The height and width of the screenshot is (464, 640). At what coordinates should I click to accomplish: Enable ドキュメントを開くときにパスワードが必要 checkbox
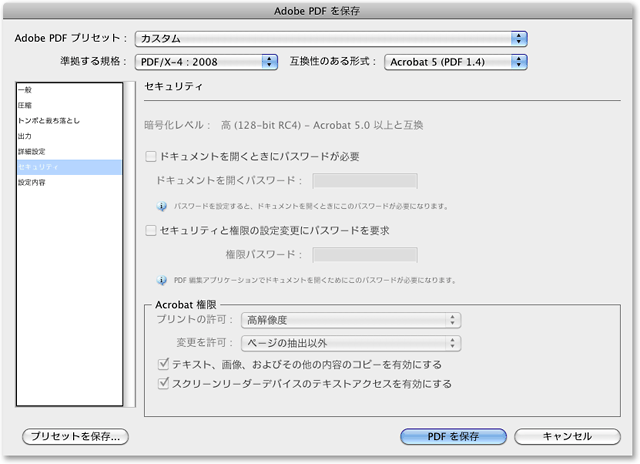coord(152,157)
